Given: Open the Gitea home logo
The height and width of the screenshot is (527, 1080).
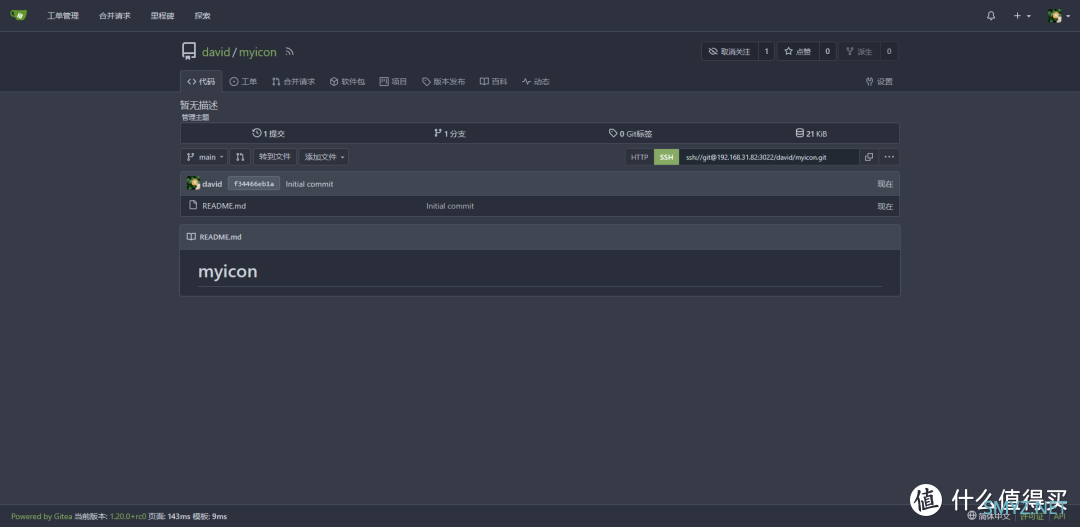Looking at the screenshot, I should click(19, 15).
